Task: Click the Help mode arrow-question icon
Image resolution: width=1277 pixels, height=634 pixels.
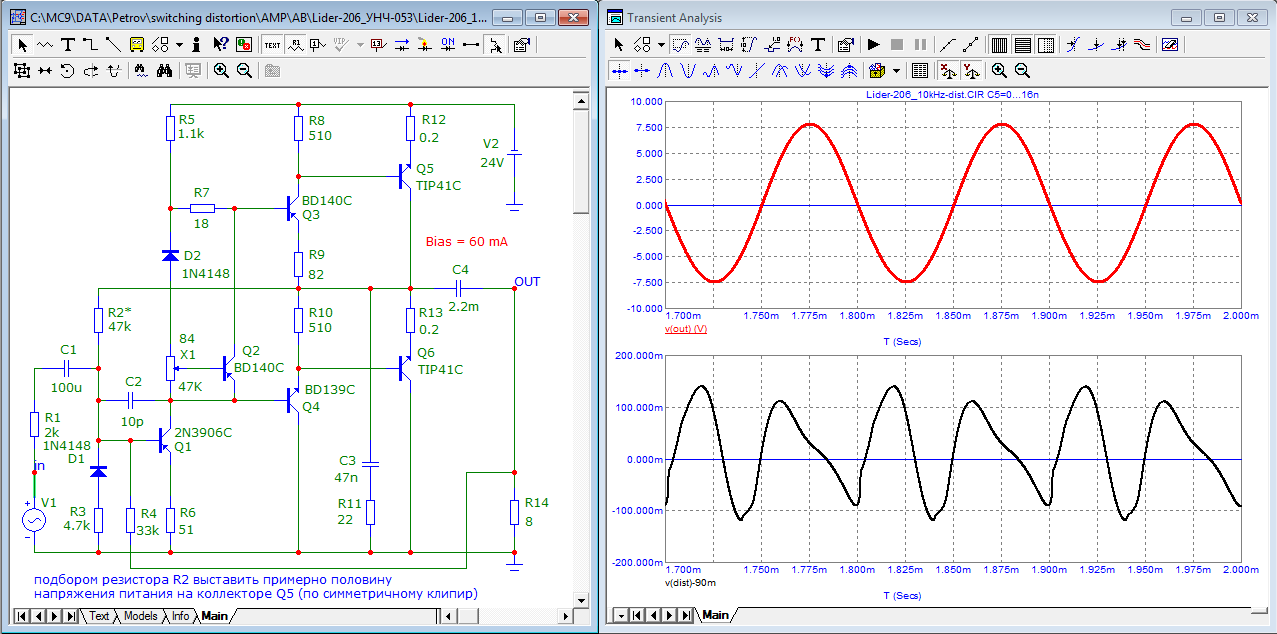Action: tap(220, 44)
